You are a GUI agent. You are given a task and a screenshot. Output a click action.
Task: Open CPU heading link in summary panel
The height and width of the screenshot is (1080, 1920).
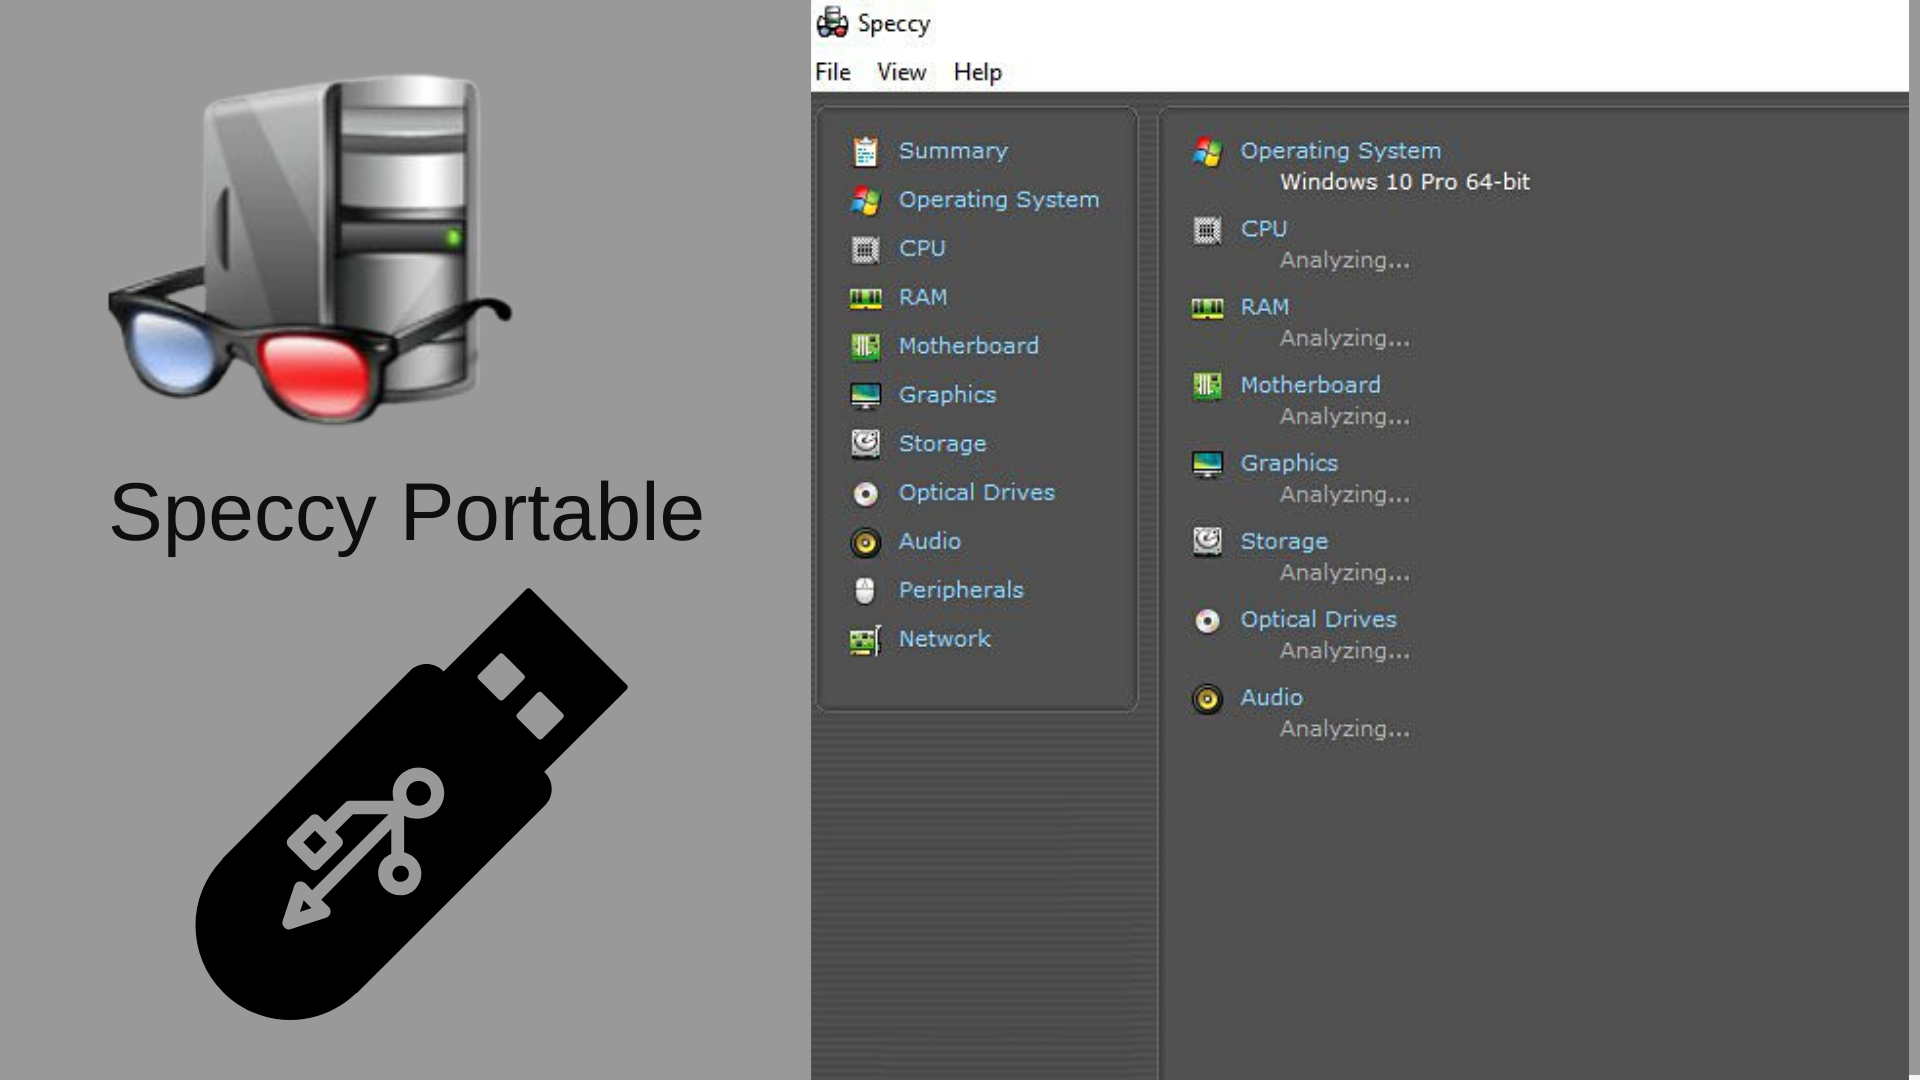[x=1263, y=229]
